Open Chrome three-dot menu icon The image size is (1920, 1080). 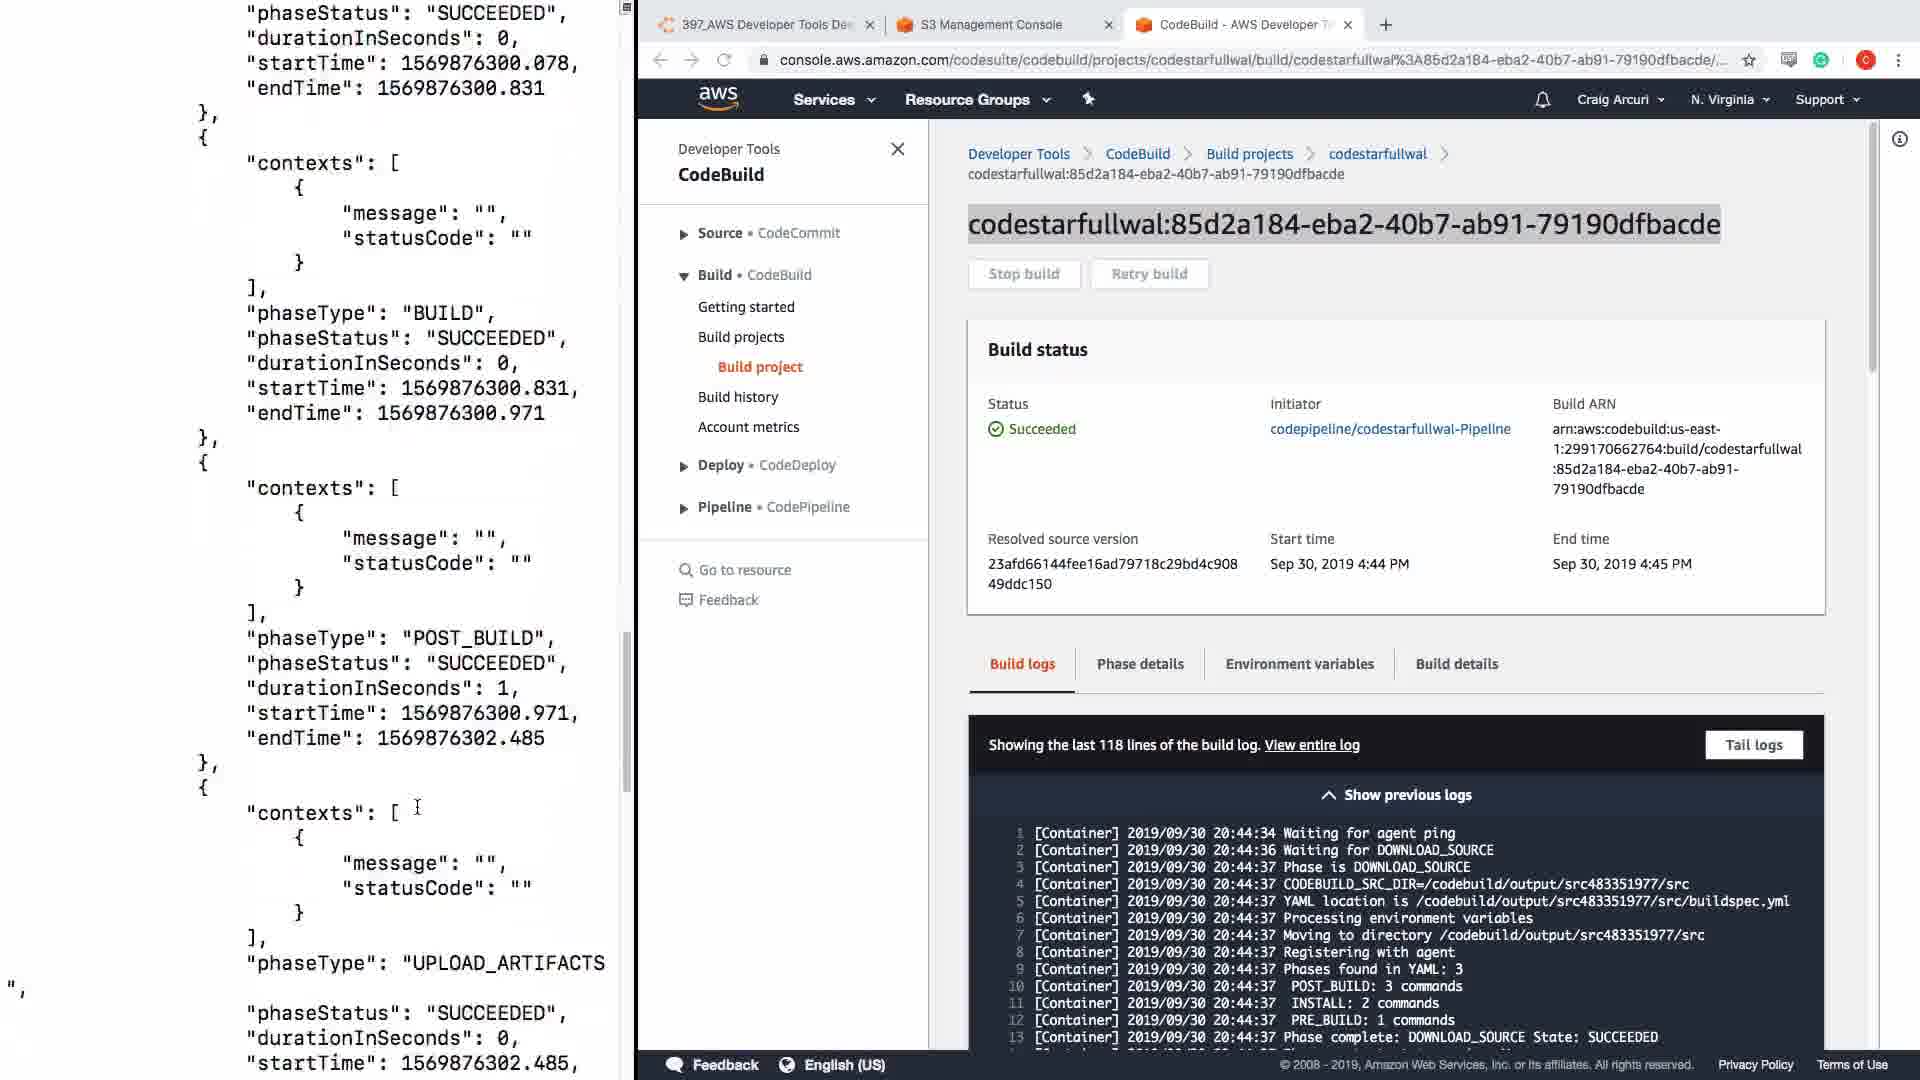pyautogui.click(x=1898, y=60)
